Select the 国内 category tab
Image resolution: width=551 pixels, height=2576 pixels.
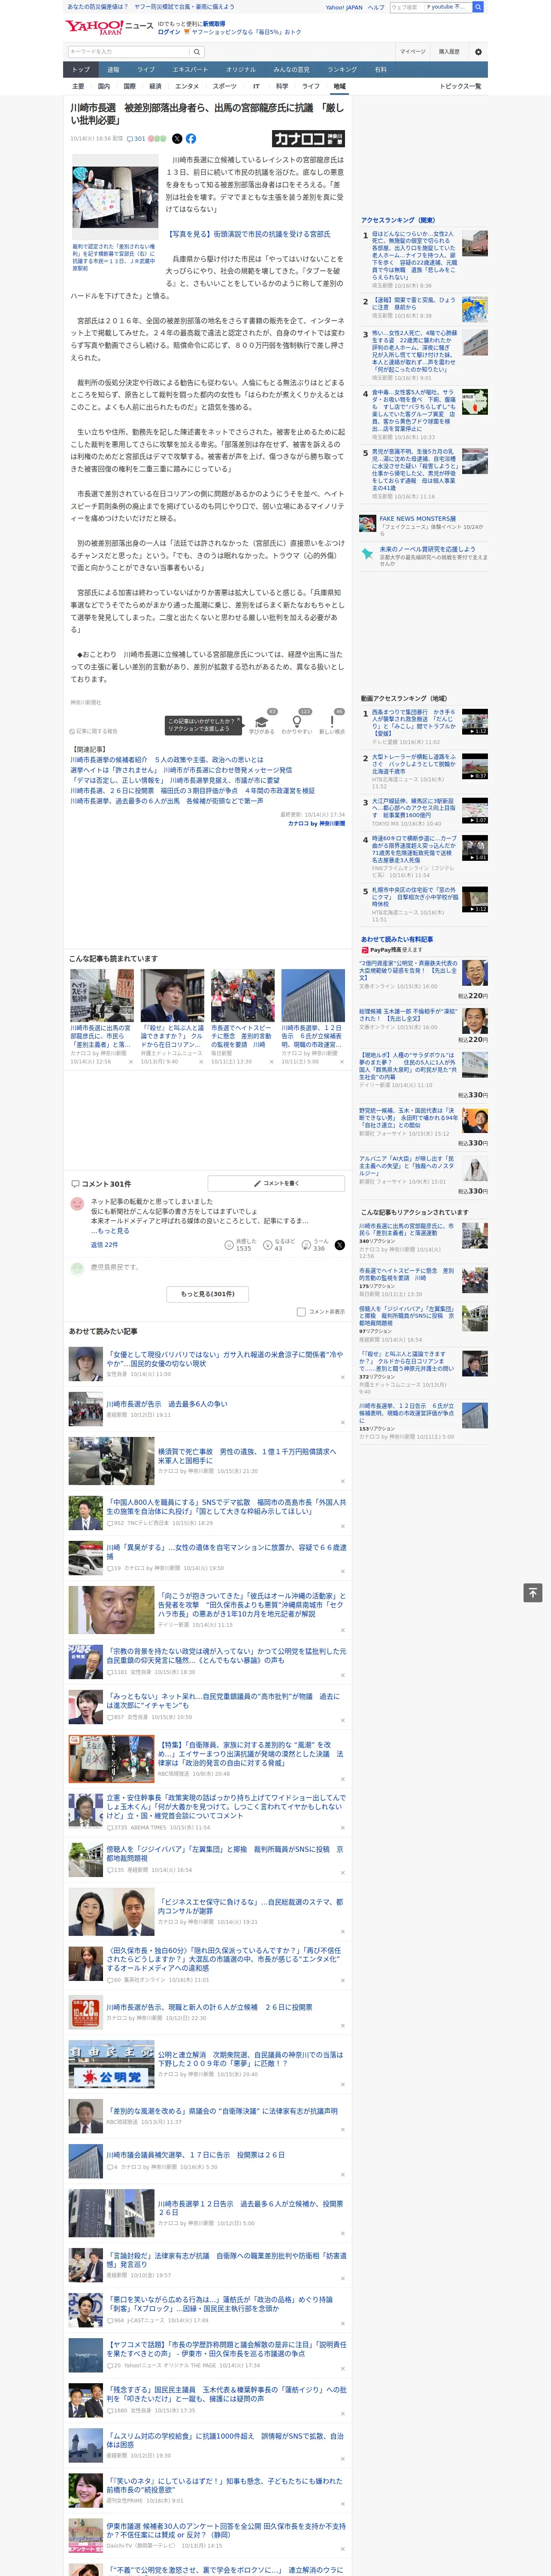point(103,86)
